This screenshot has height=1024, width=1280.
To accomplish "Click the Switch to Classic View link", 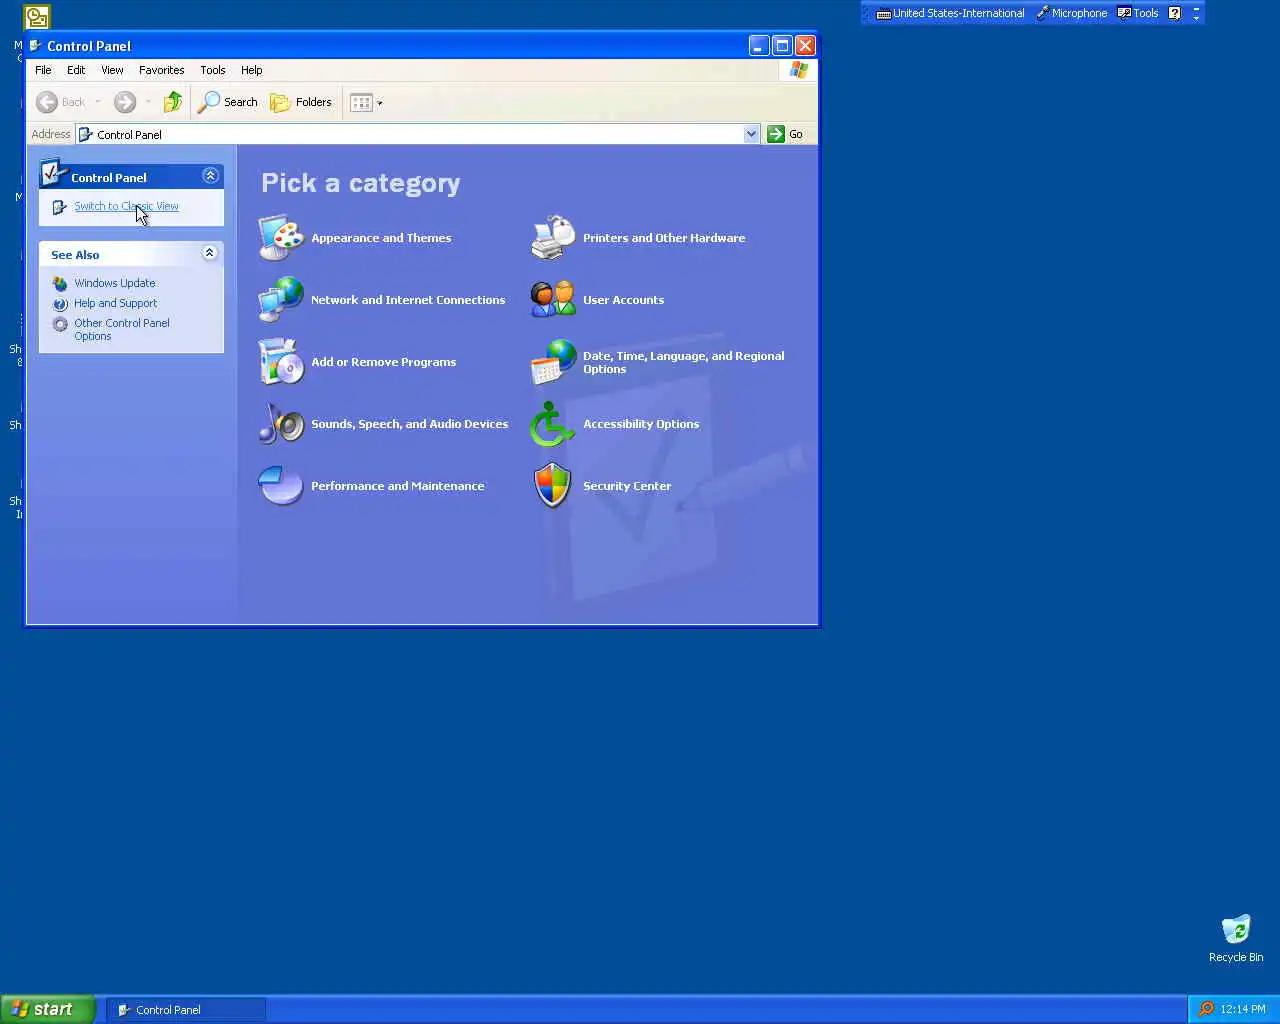I will (x=126, y=206).
